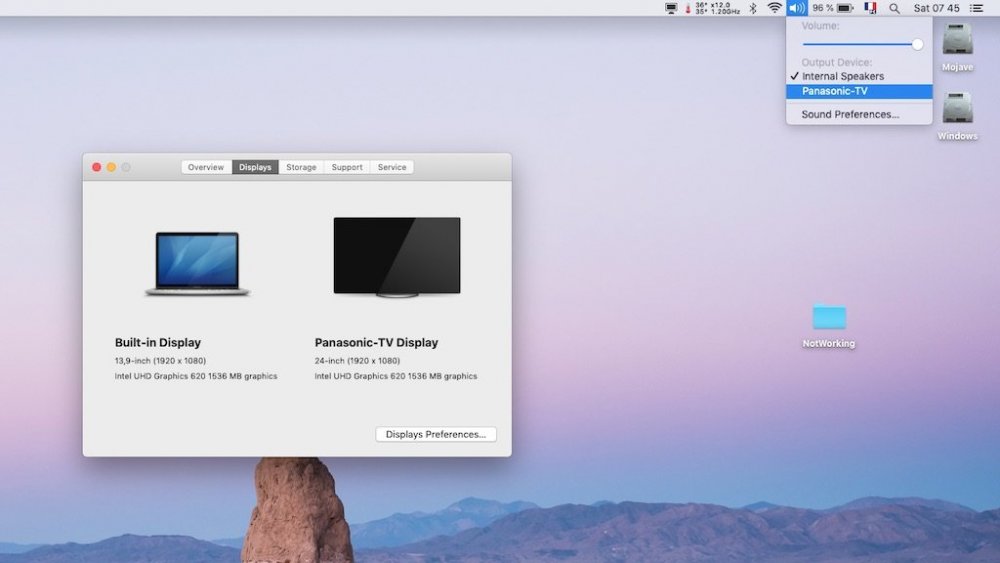
Task: Open the Support tab
Action: coord(347,167)
